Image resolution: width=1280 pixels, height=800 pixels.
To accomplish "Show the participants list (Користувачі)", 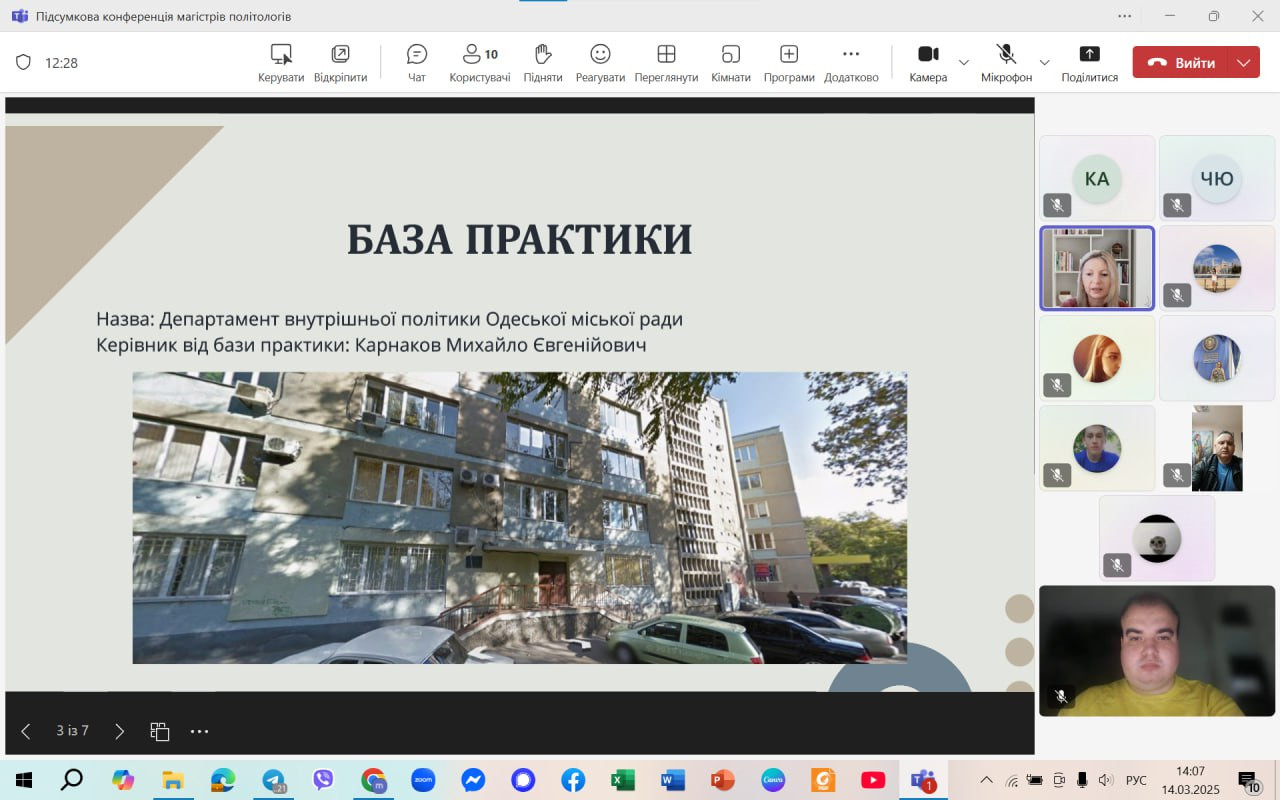I will pyautogui.click(x=479, y=62).
